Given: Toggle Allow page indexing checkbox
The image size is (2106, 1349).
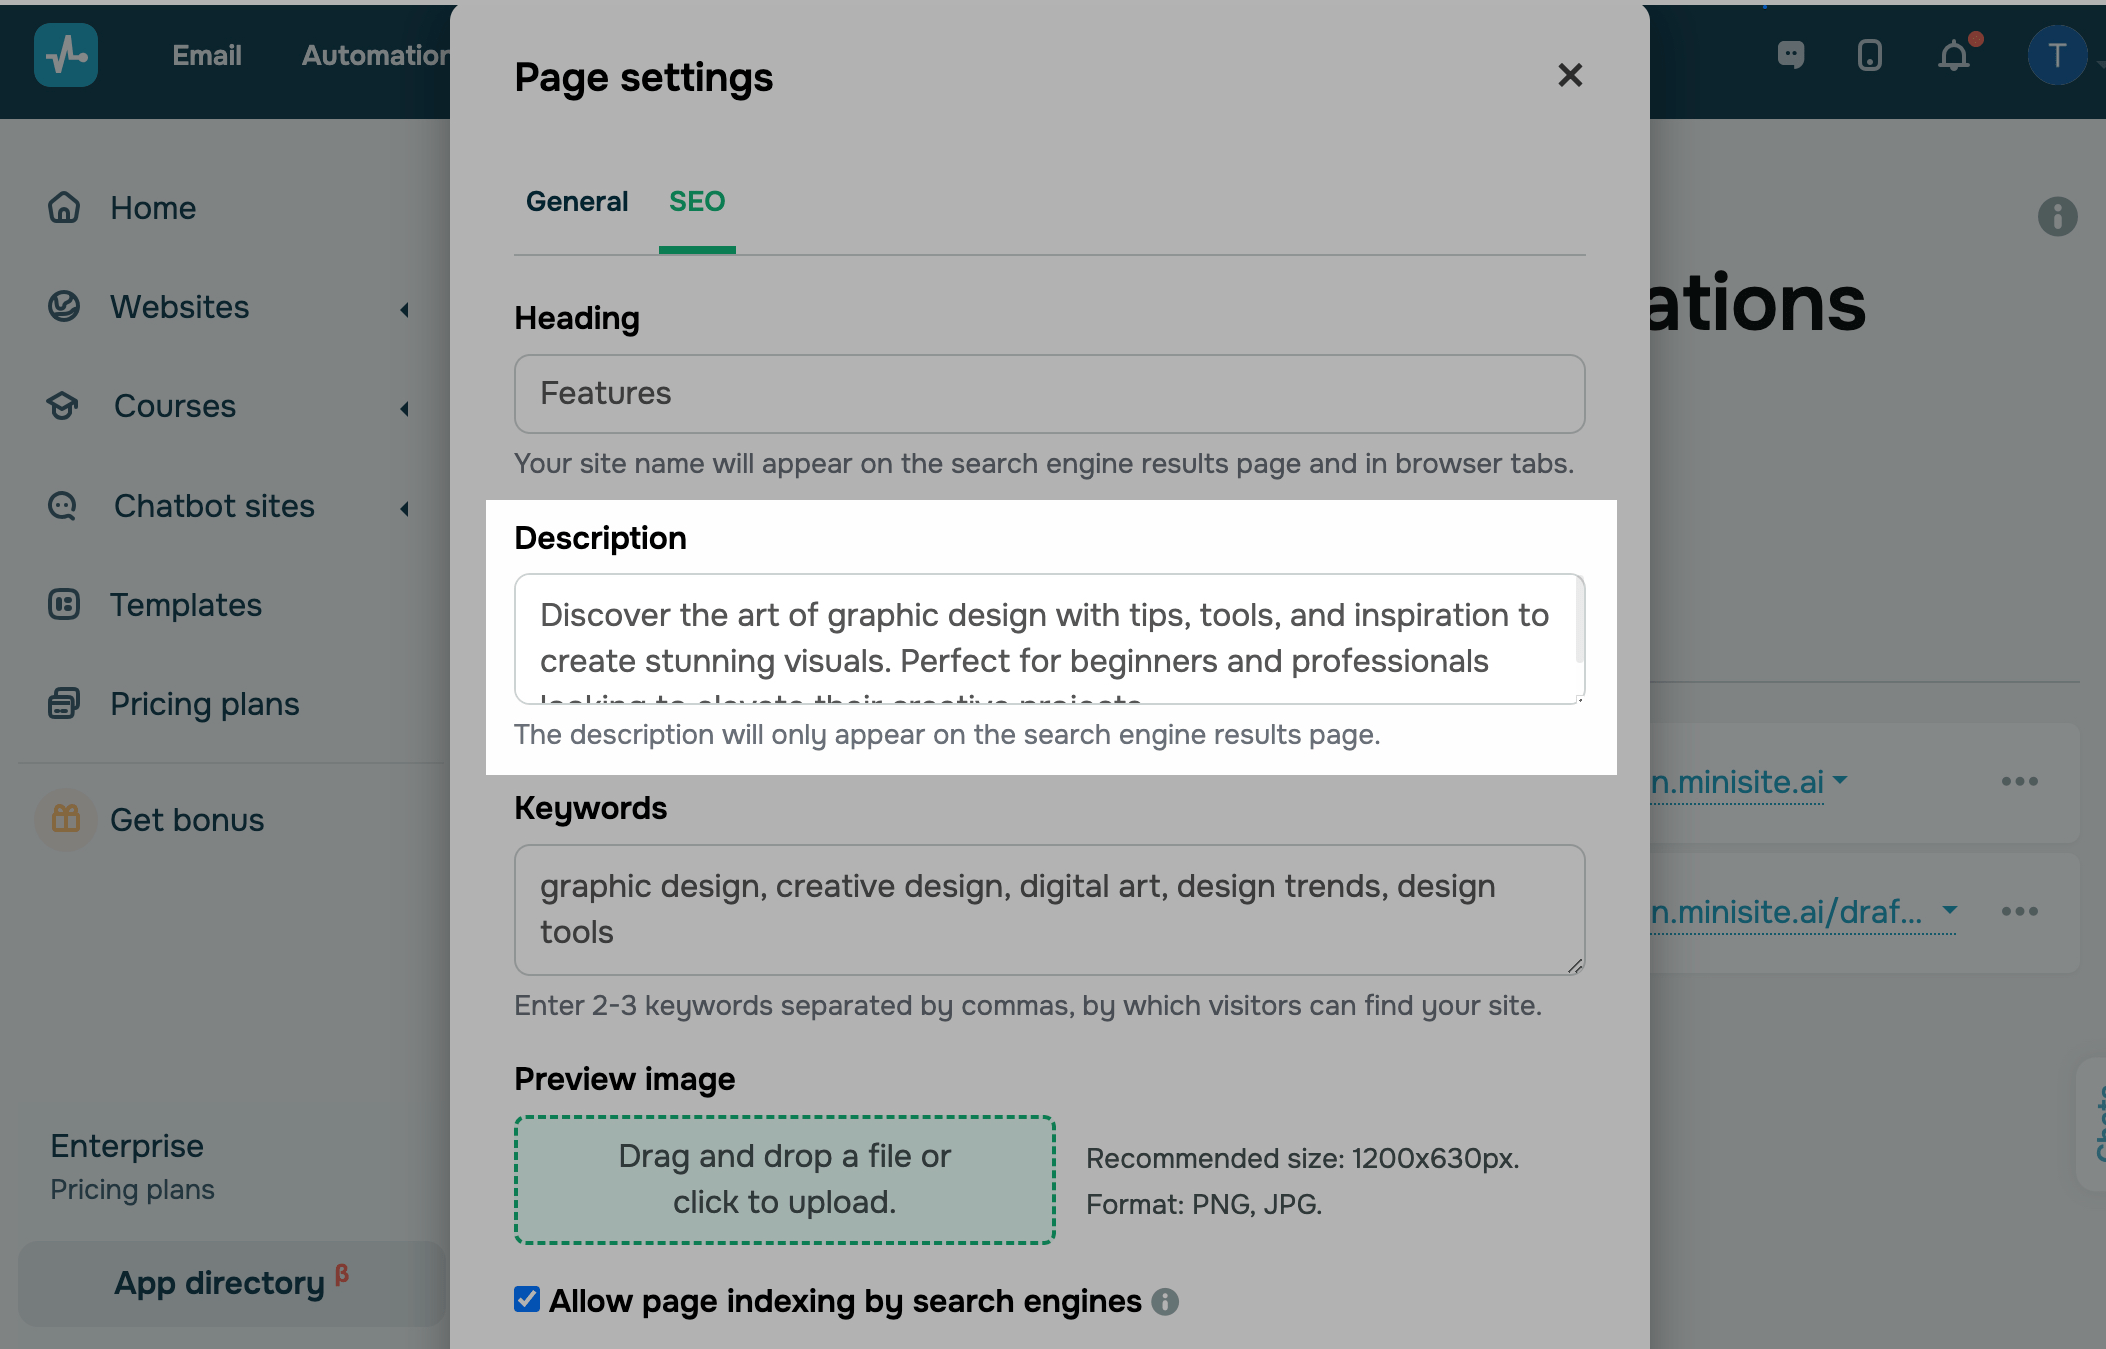Looking at the screenshot, I should click(527, 1299).
